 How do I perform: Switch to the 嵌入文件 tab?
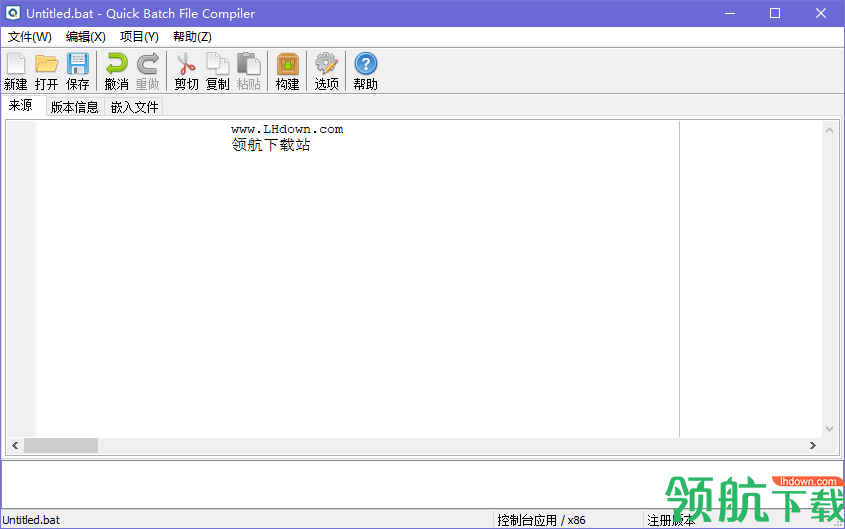coord(134,107)
